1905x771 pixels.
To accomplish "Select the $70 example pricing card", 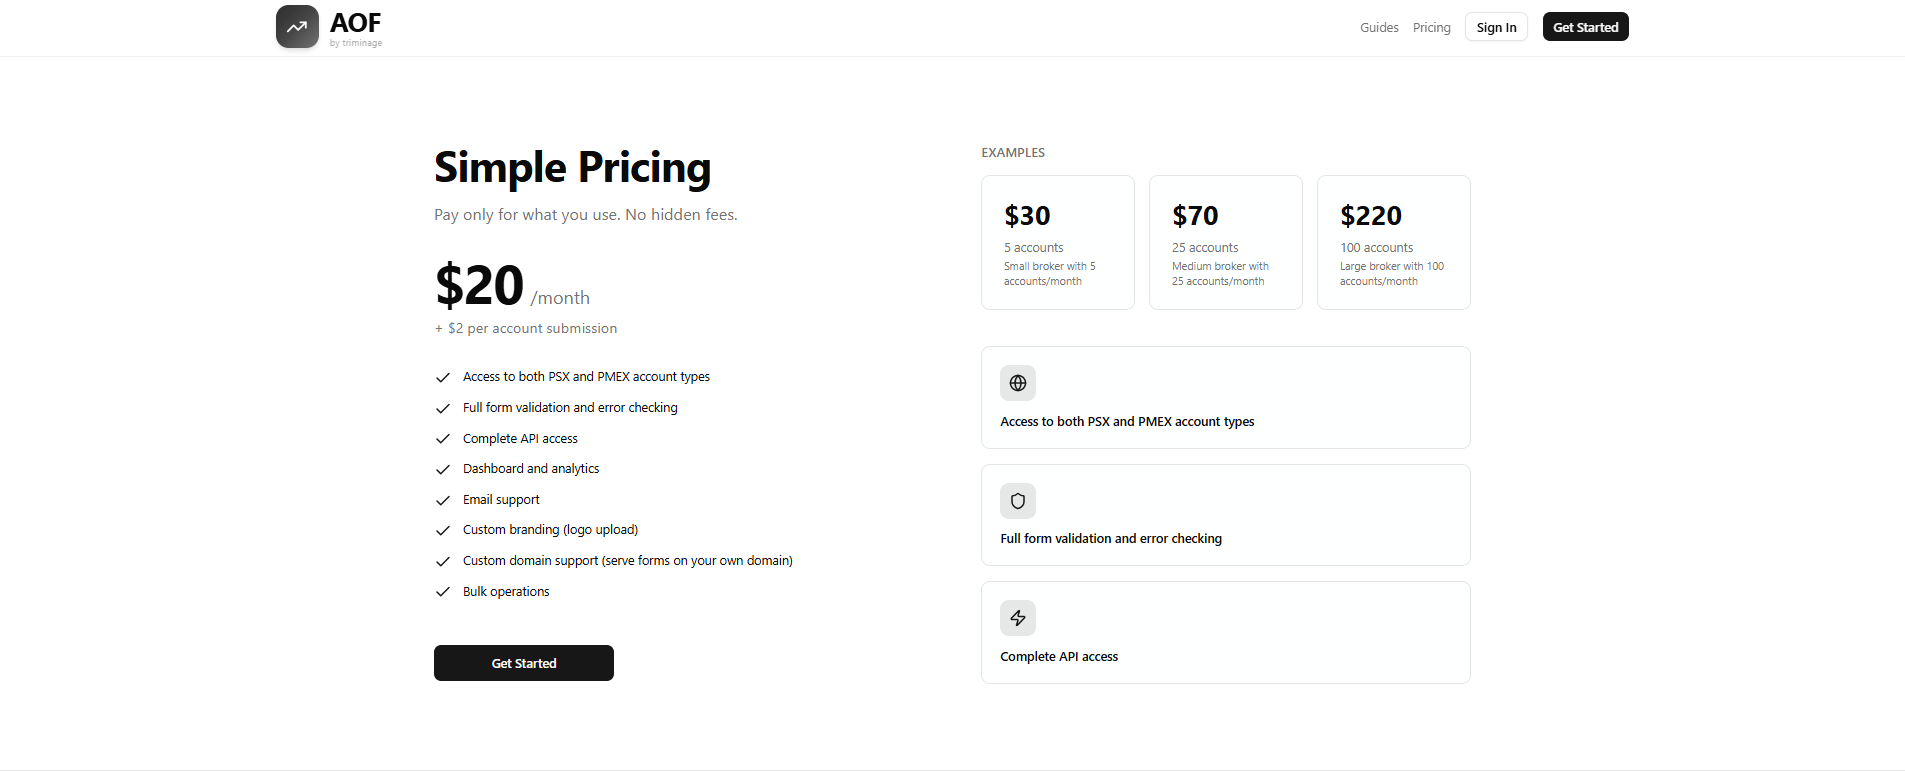I will click(1225, 242).
